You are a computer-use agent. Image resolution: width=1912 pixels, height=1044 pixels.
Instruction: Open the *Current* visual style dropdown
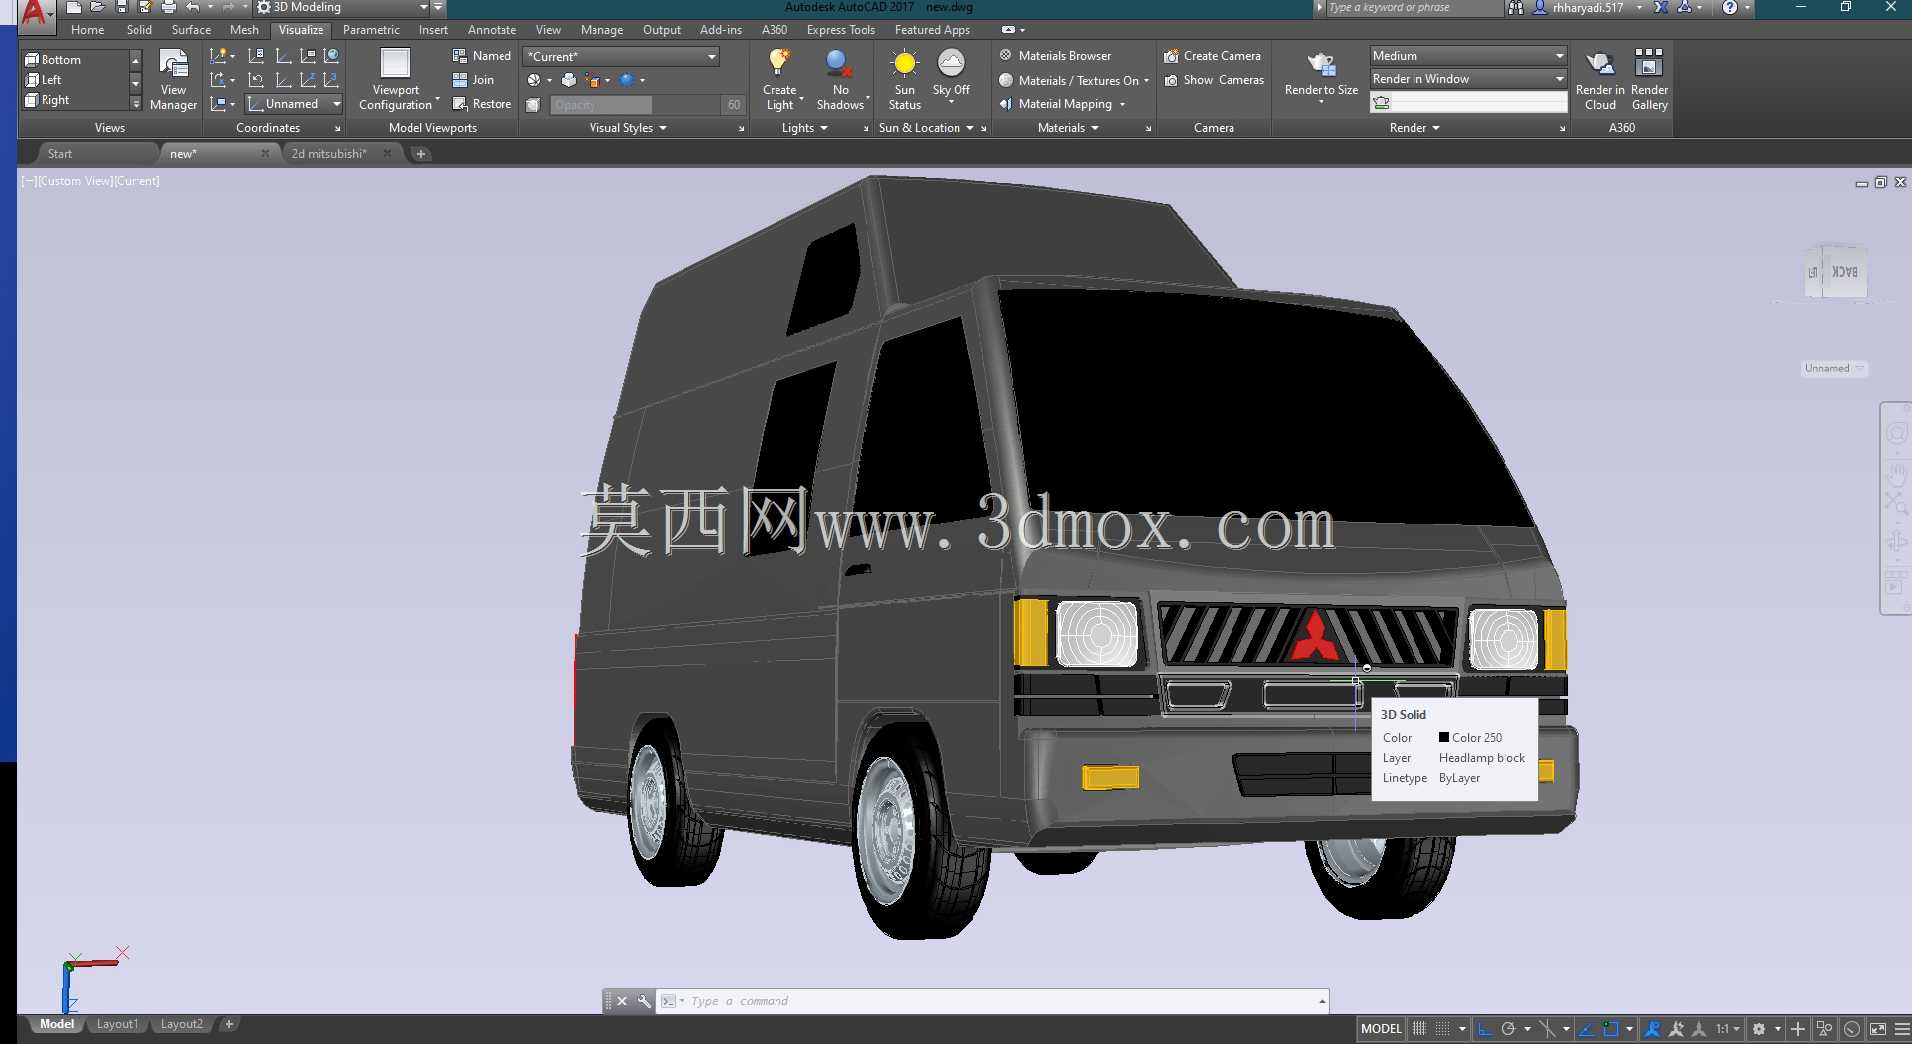coord(621,56)
